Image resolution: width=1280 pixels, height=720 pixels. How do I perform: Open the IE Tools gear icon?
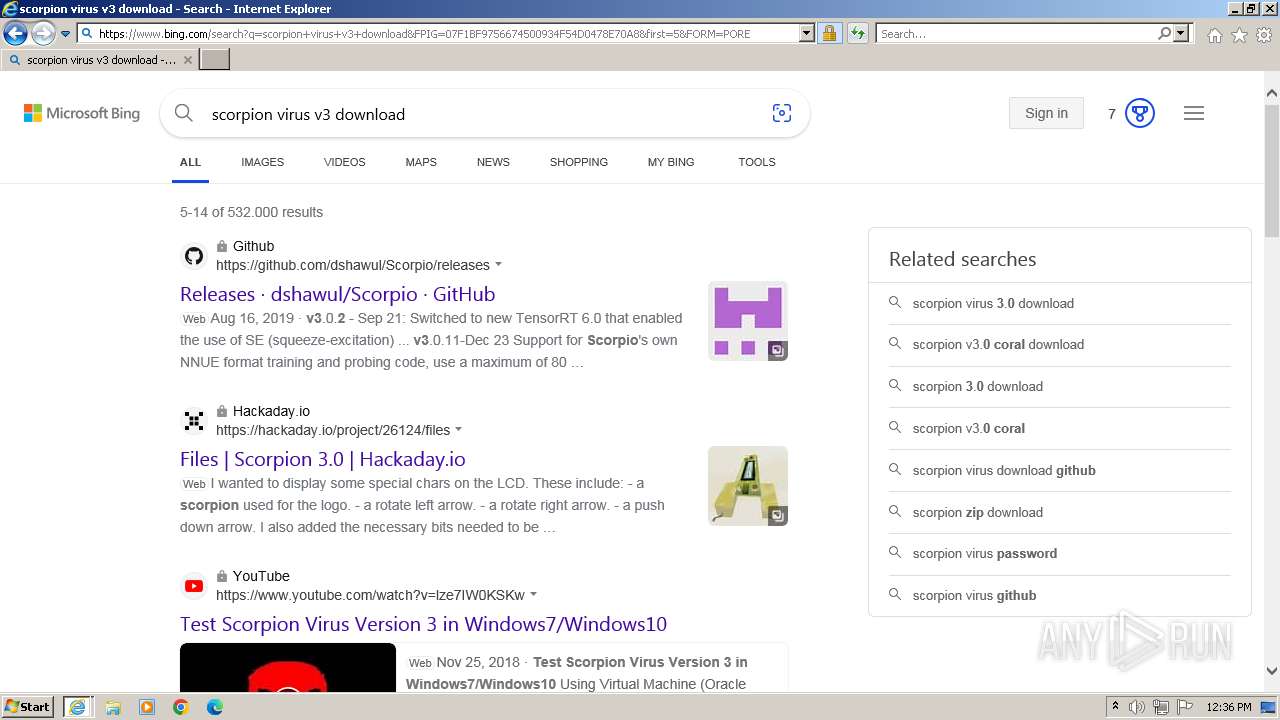pyautogui.click(x=1264, y=35)
